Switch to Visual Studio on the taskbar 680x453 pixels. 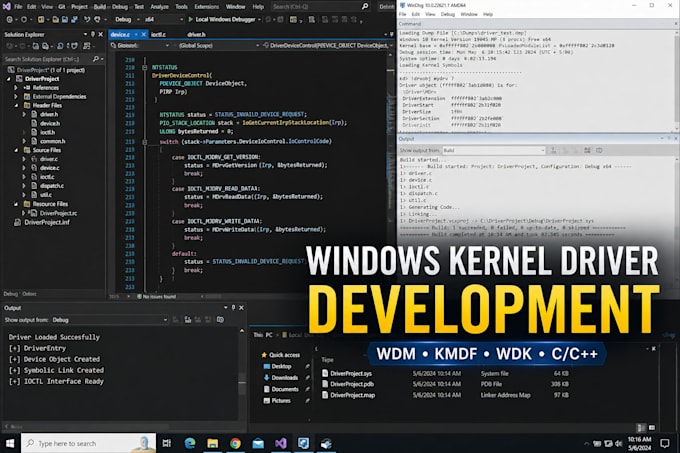281,443
